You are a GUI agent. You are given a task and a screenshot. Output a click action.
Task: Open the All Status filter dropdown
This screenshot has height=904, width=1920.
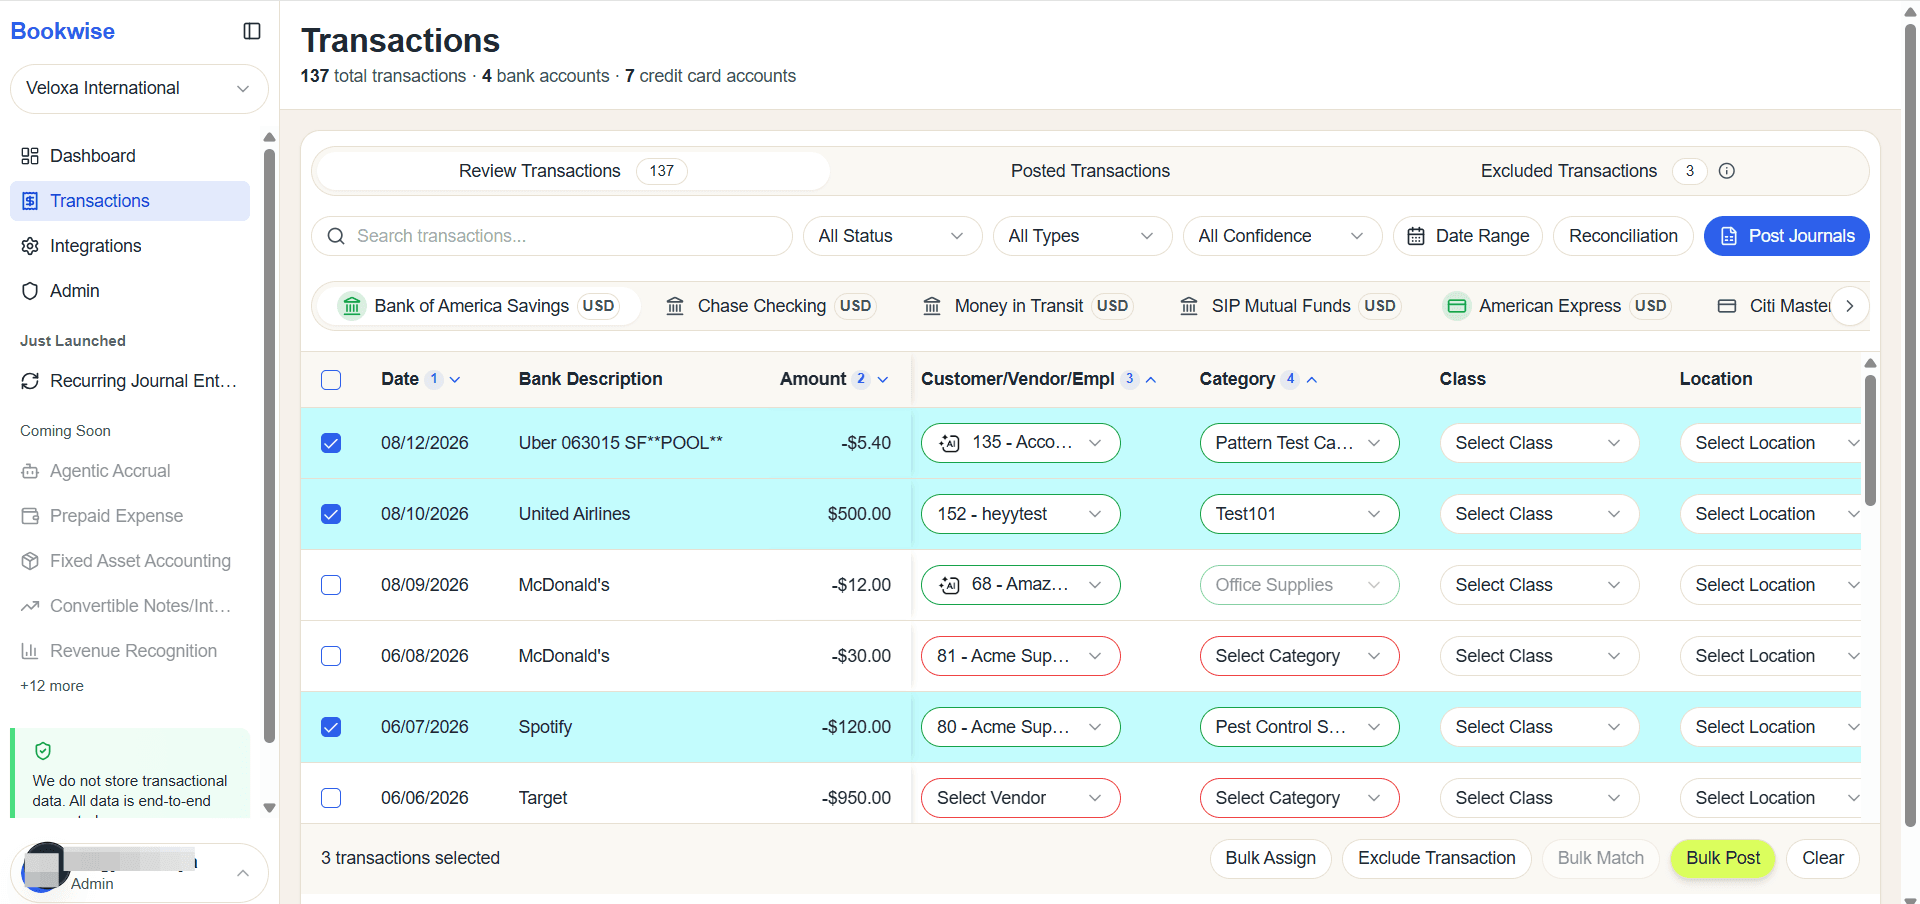click(x=892, y=236)
